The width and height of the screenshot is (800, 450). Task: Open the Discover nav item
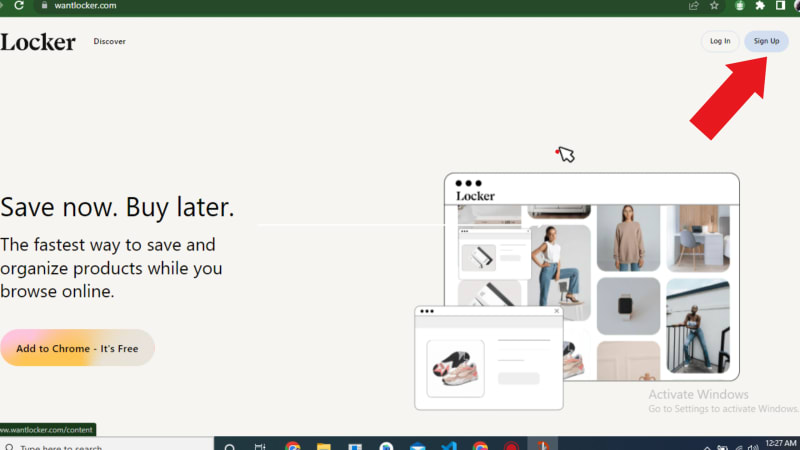pos(109,41)
